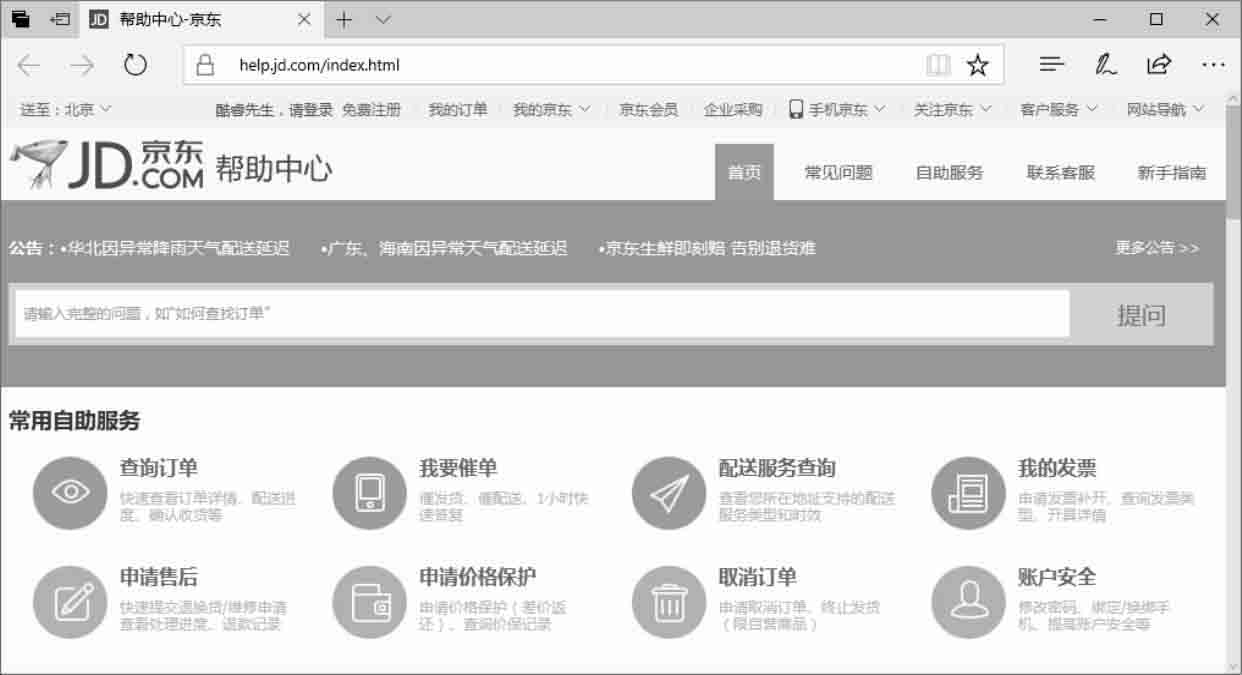Click the Add notes pen icon
Screen dimensions: 1242x675
click(1105, 65)
